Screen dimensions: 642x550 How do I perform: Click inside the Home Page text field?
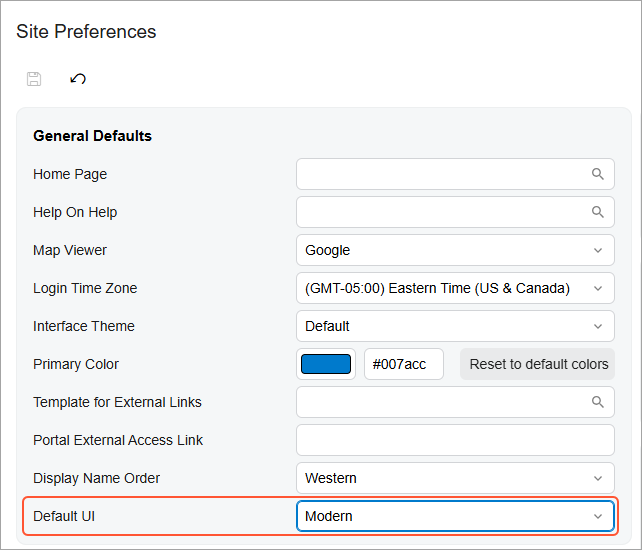440,174
